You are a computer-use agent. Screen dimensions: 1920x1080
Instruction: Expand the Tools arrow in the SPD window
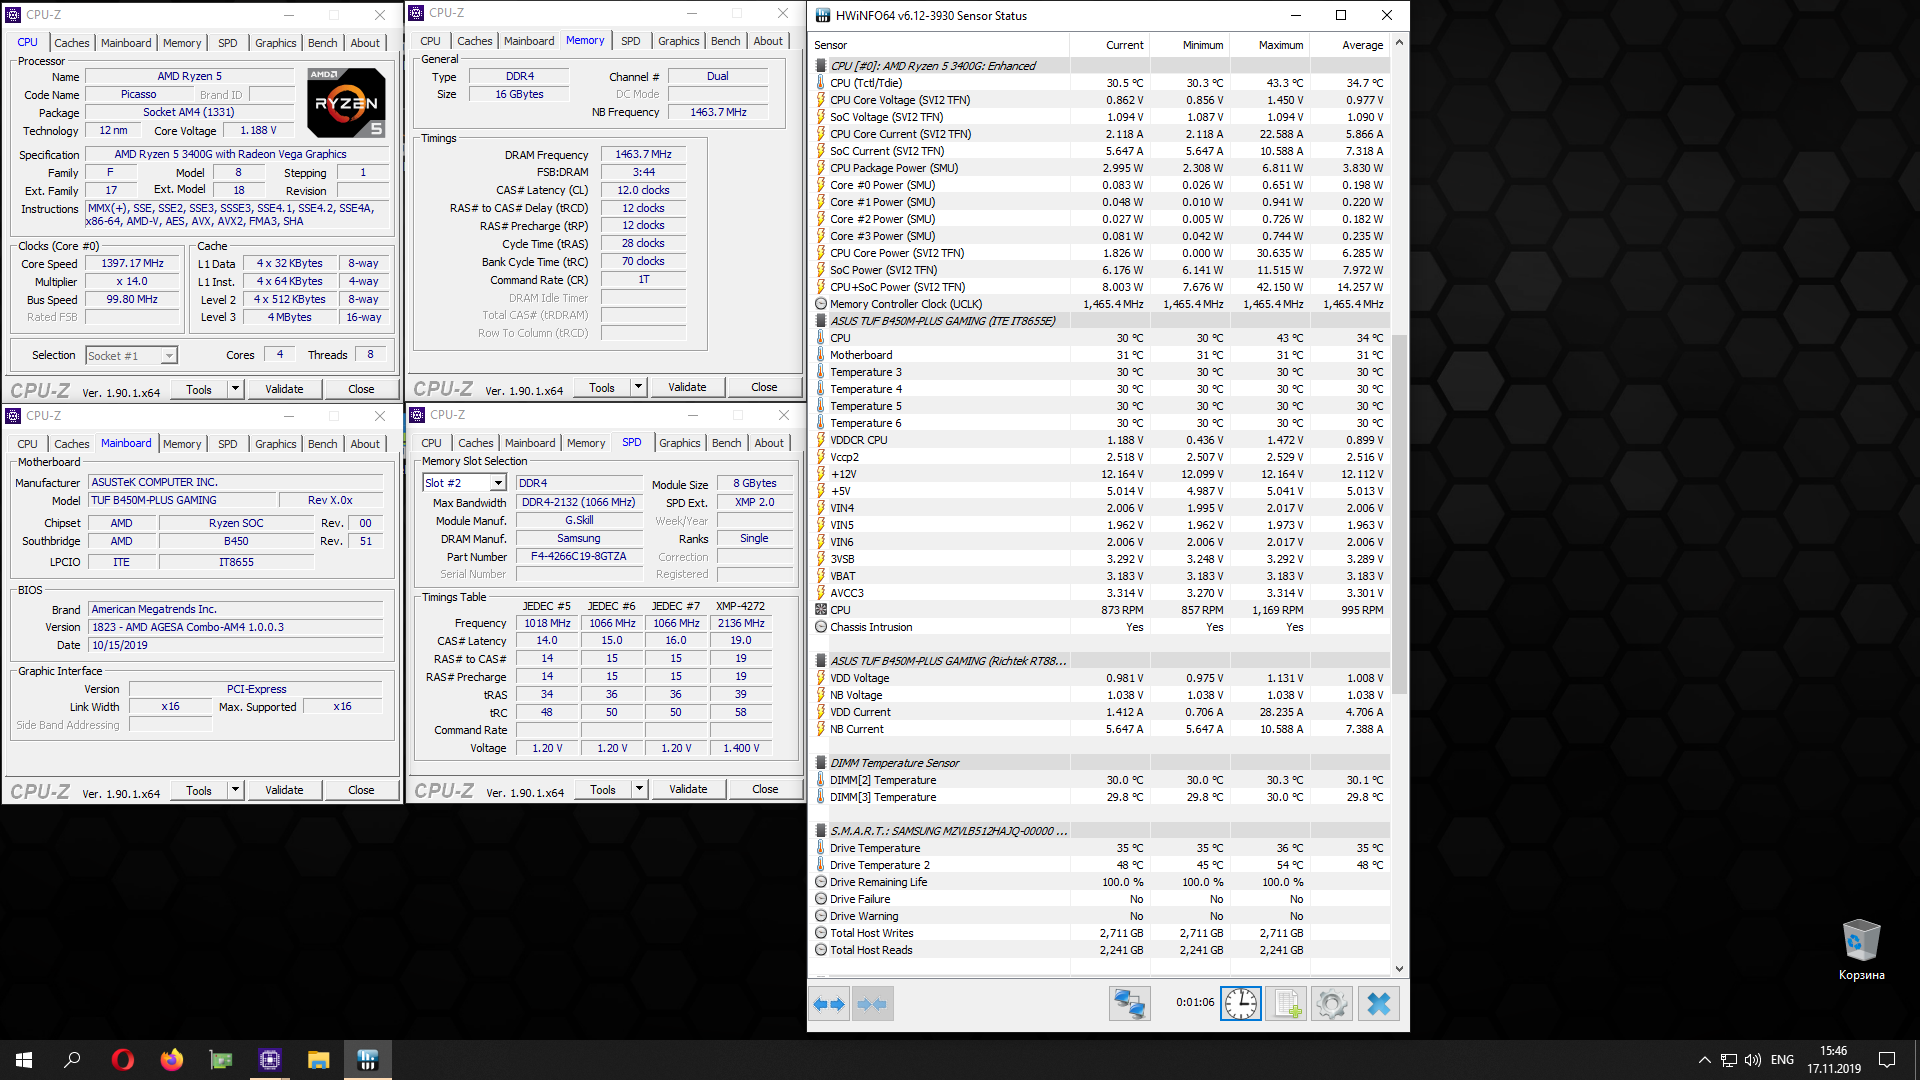pos(639,789)
